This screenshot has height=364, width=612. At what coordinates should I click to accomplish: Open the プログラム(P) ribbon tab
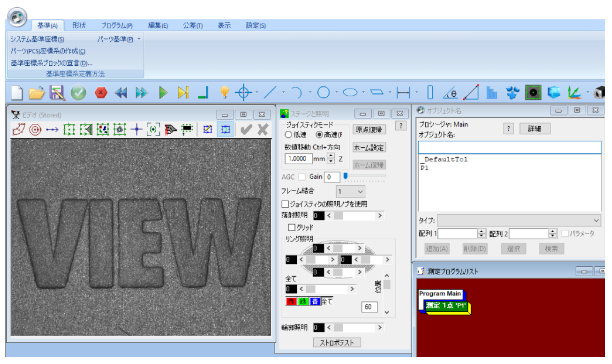point(117,25)
